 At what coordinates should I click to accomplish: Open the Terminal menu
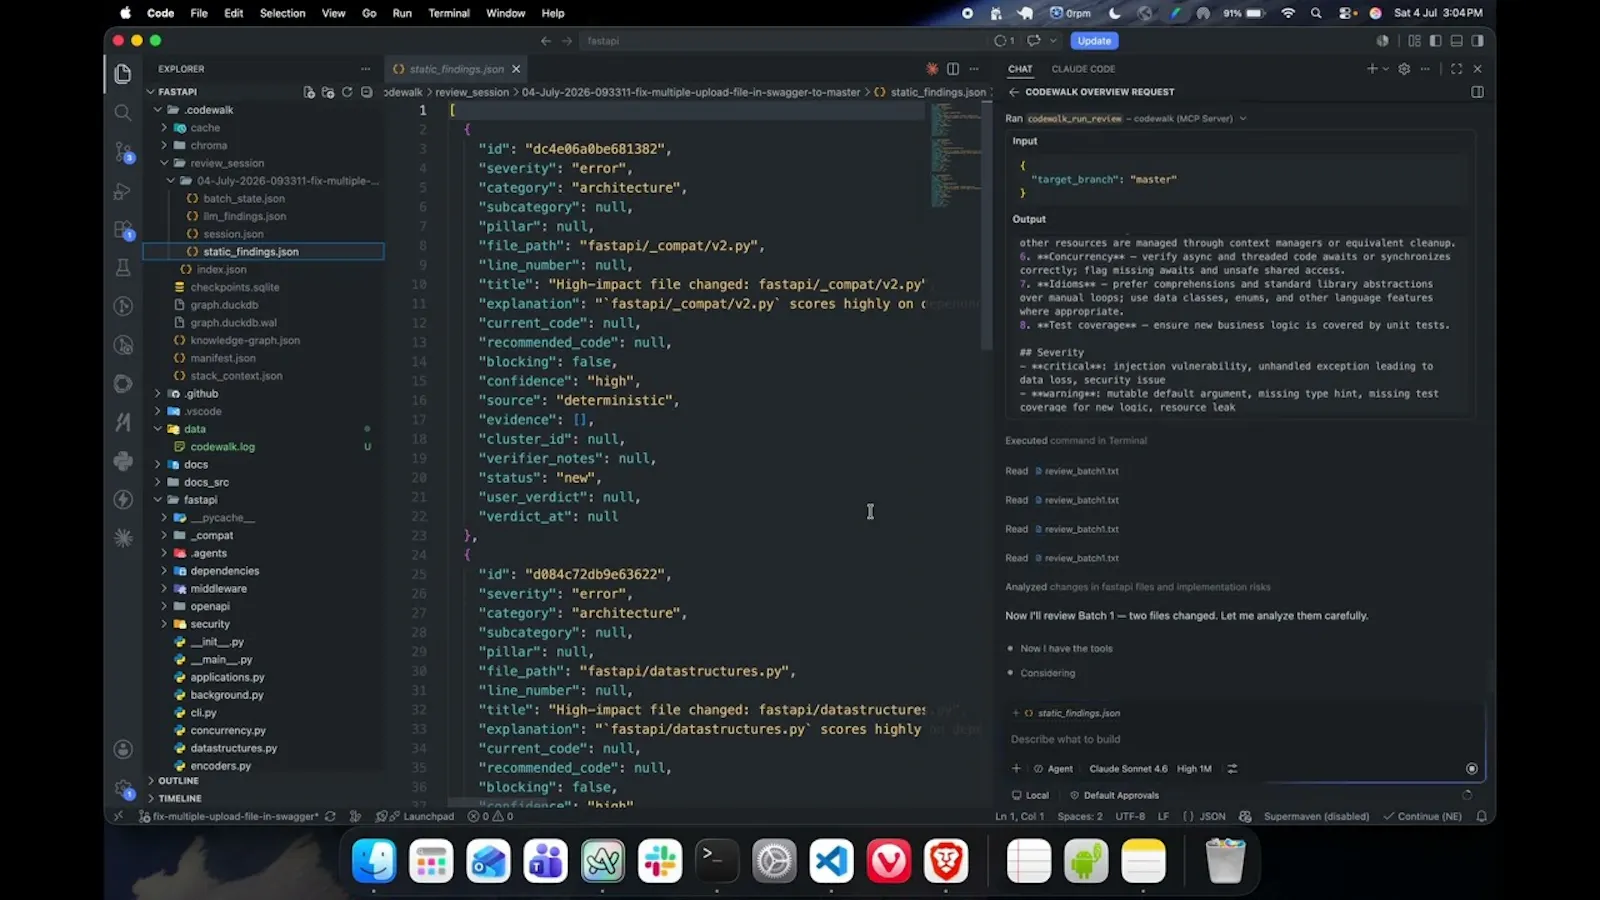point(449,13)
